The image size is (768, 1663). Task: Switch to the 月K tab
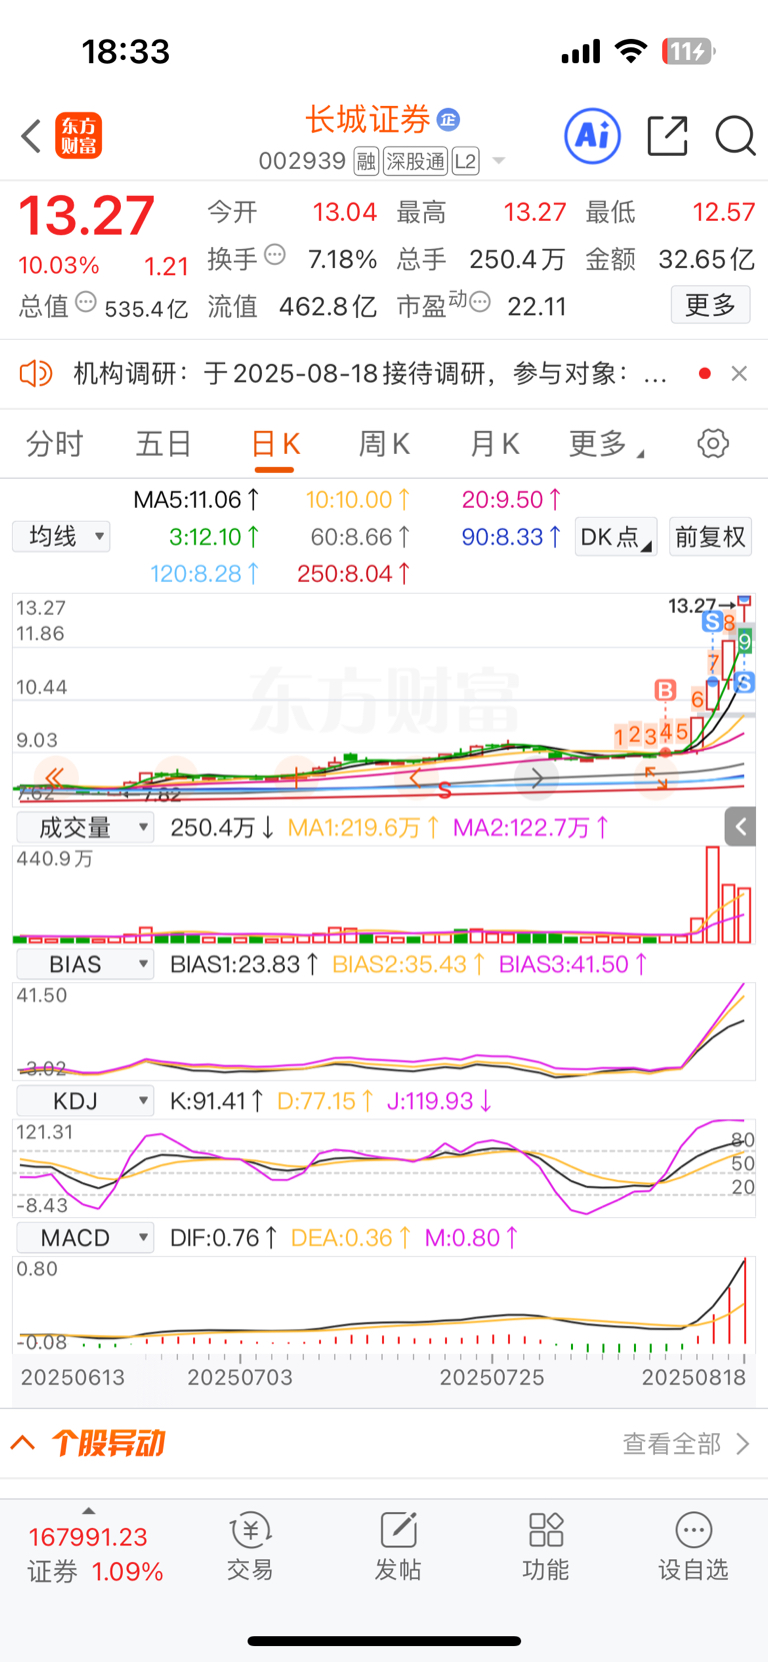click(x=495, y=443)
